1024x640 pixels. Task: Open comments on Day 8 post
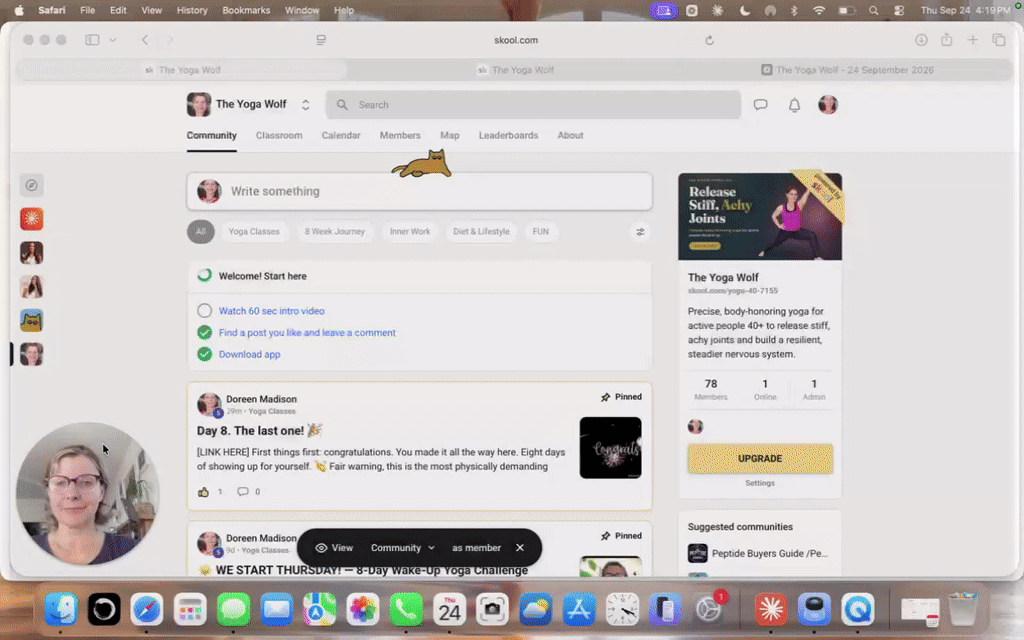[x=243, y=492]
